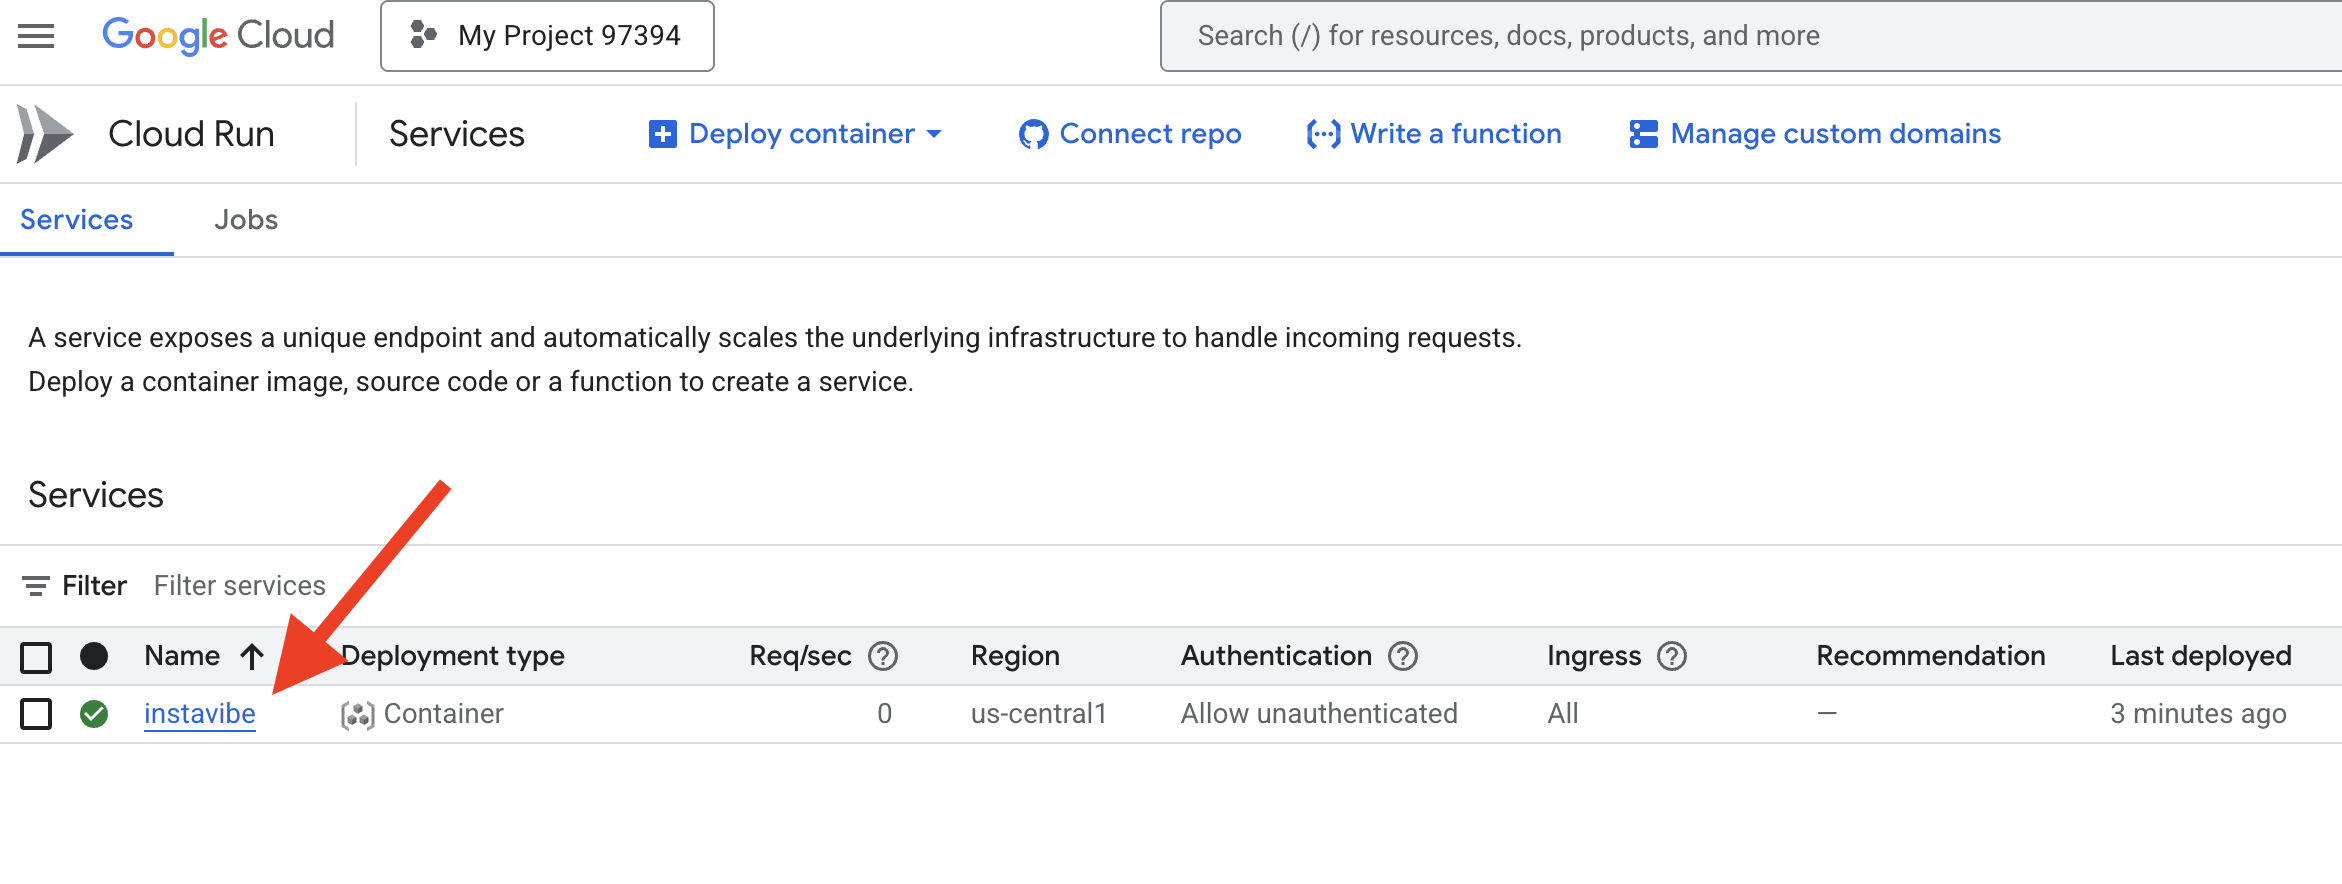Screen dimensions: 2342x884
Task: Click Connect repo button
Action: 1130,134
